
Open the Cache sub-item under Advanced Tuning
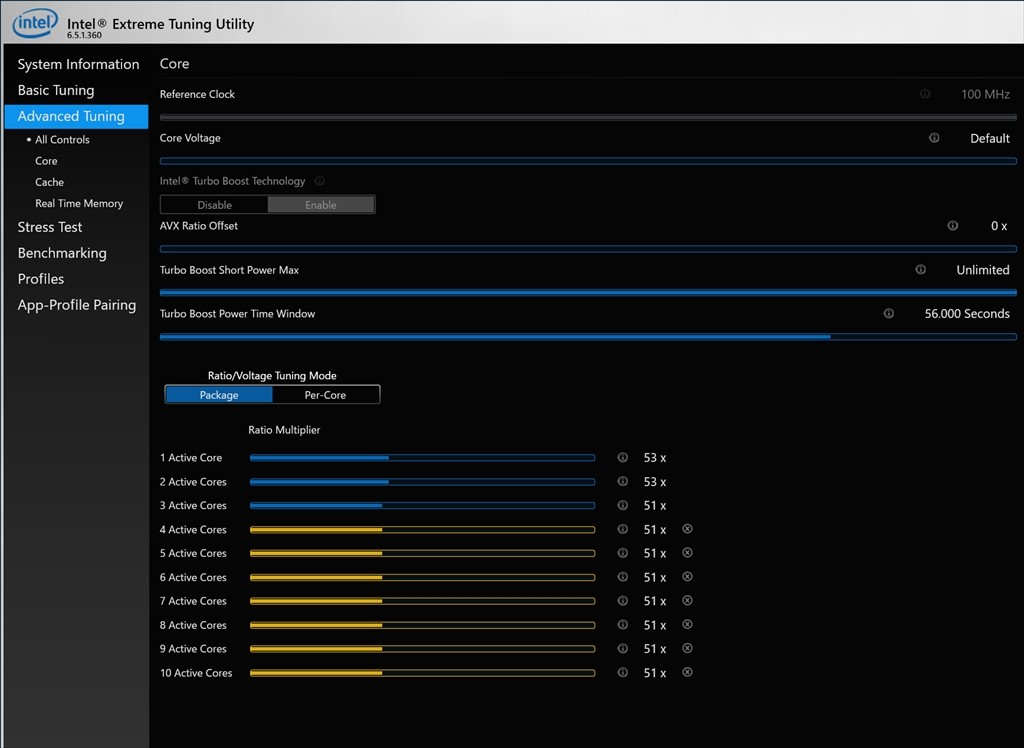[x=49, y=182]
